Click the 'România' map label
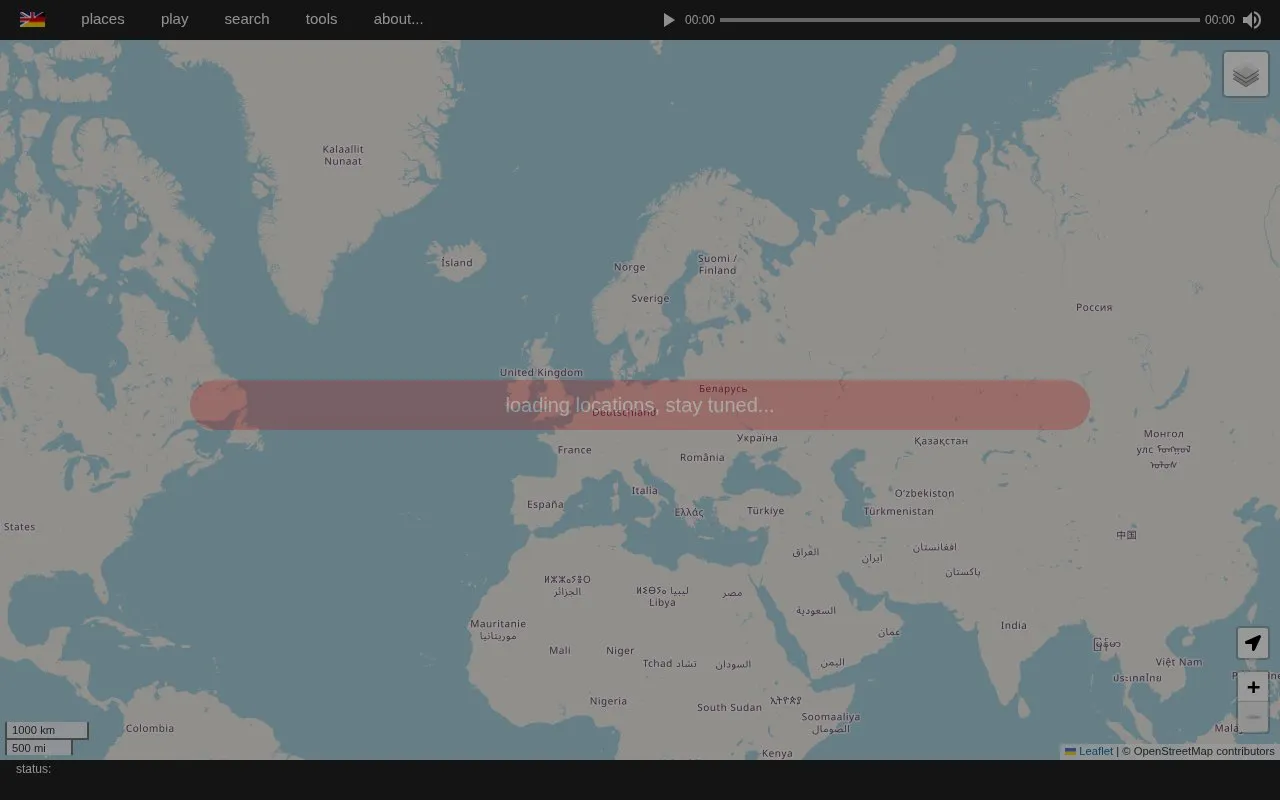Screen dimensions: 1280x800 (x=702, y=457)
